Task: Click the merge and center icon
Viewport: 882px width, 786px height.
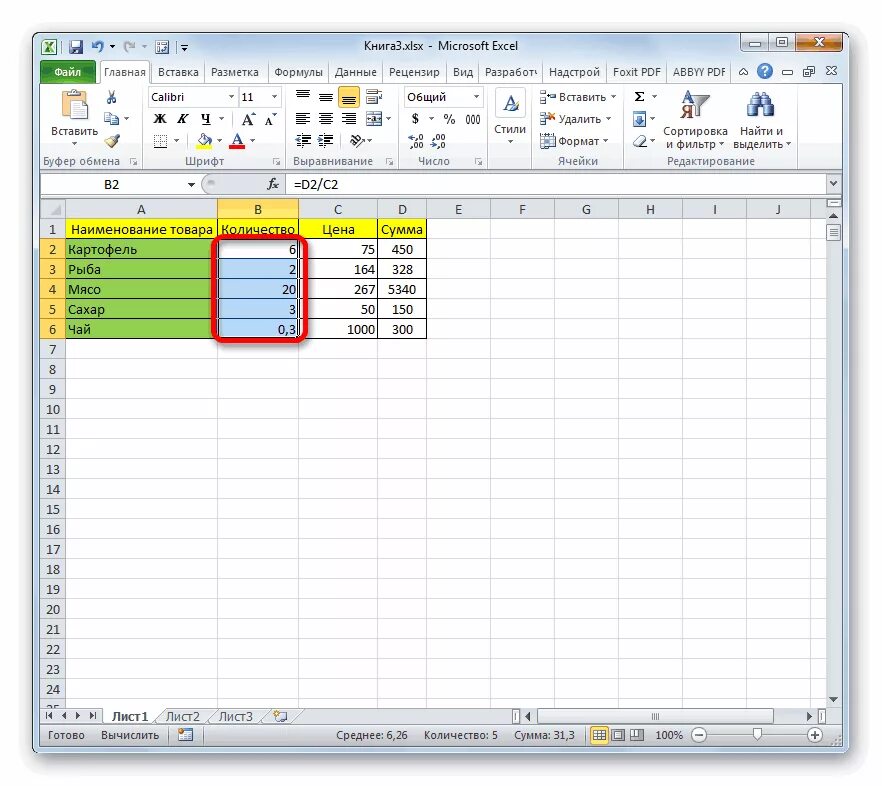Action: [x=374, y=119]
